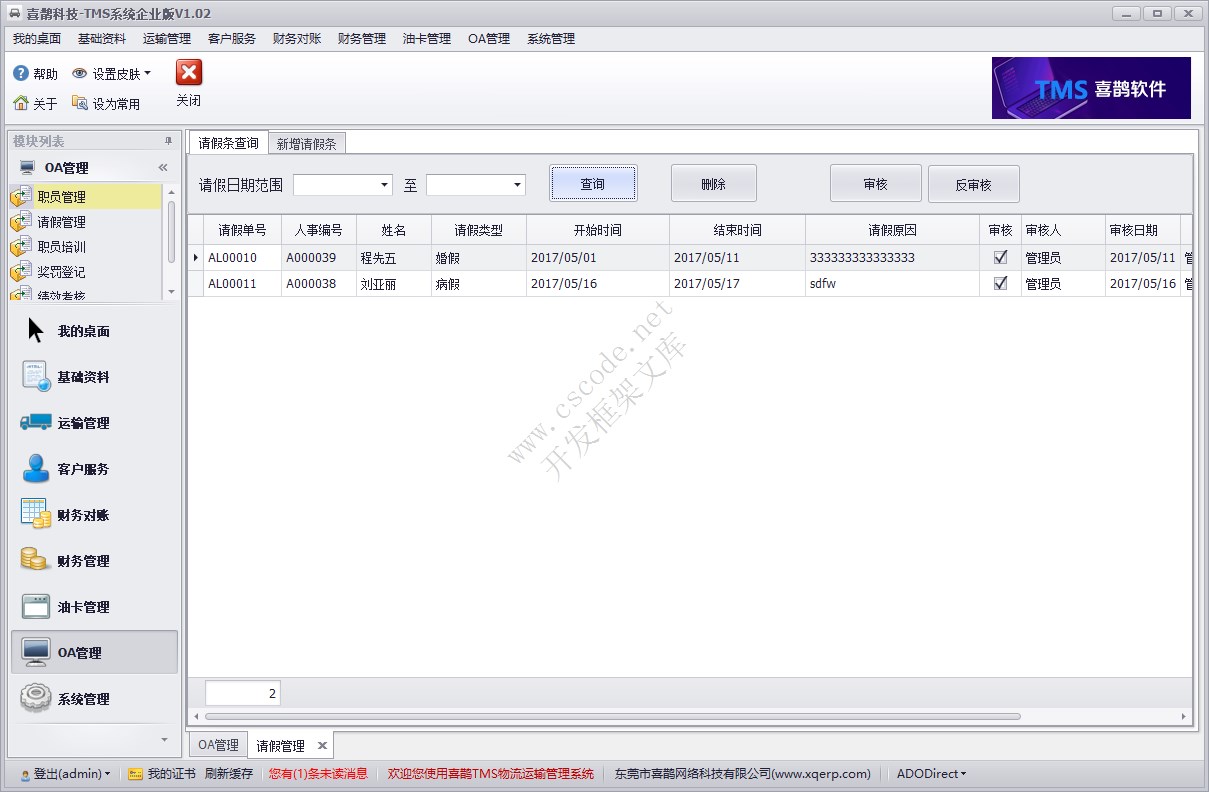Open the 基础资料 menu
The width and height of the screenshot is (1209, 792).
102,39
